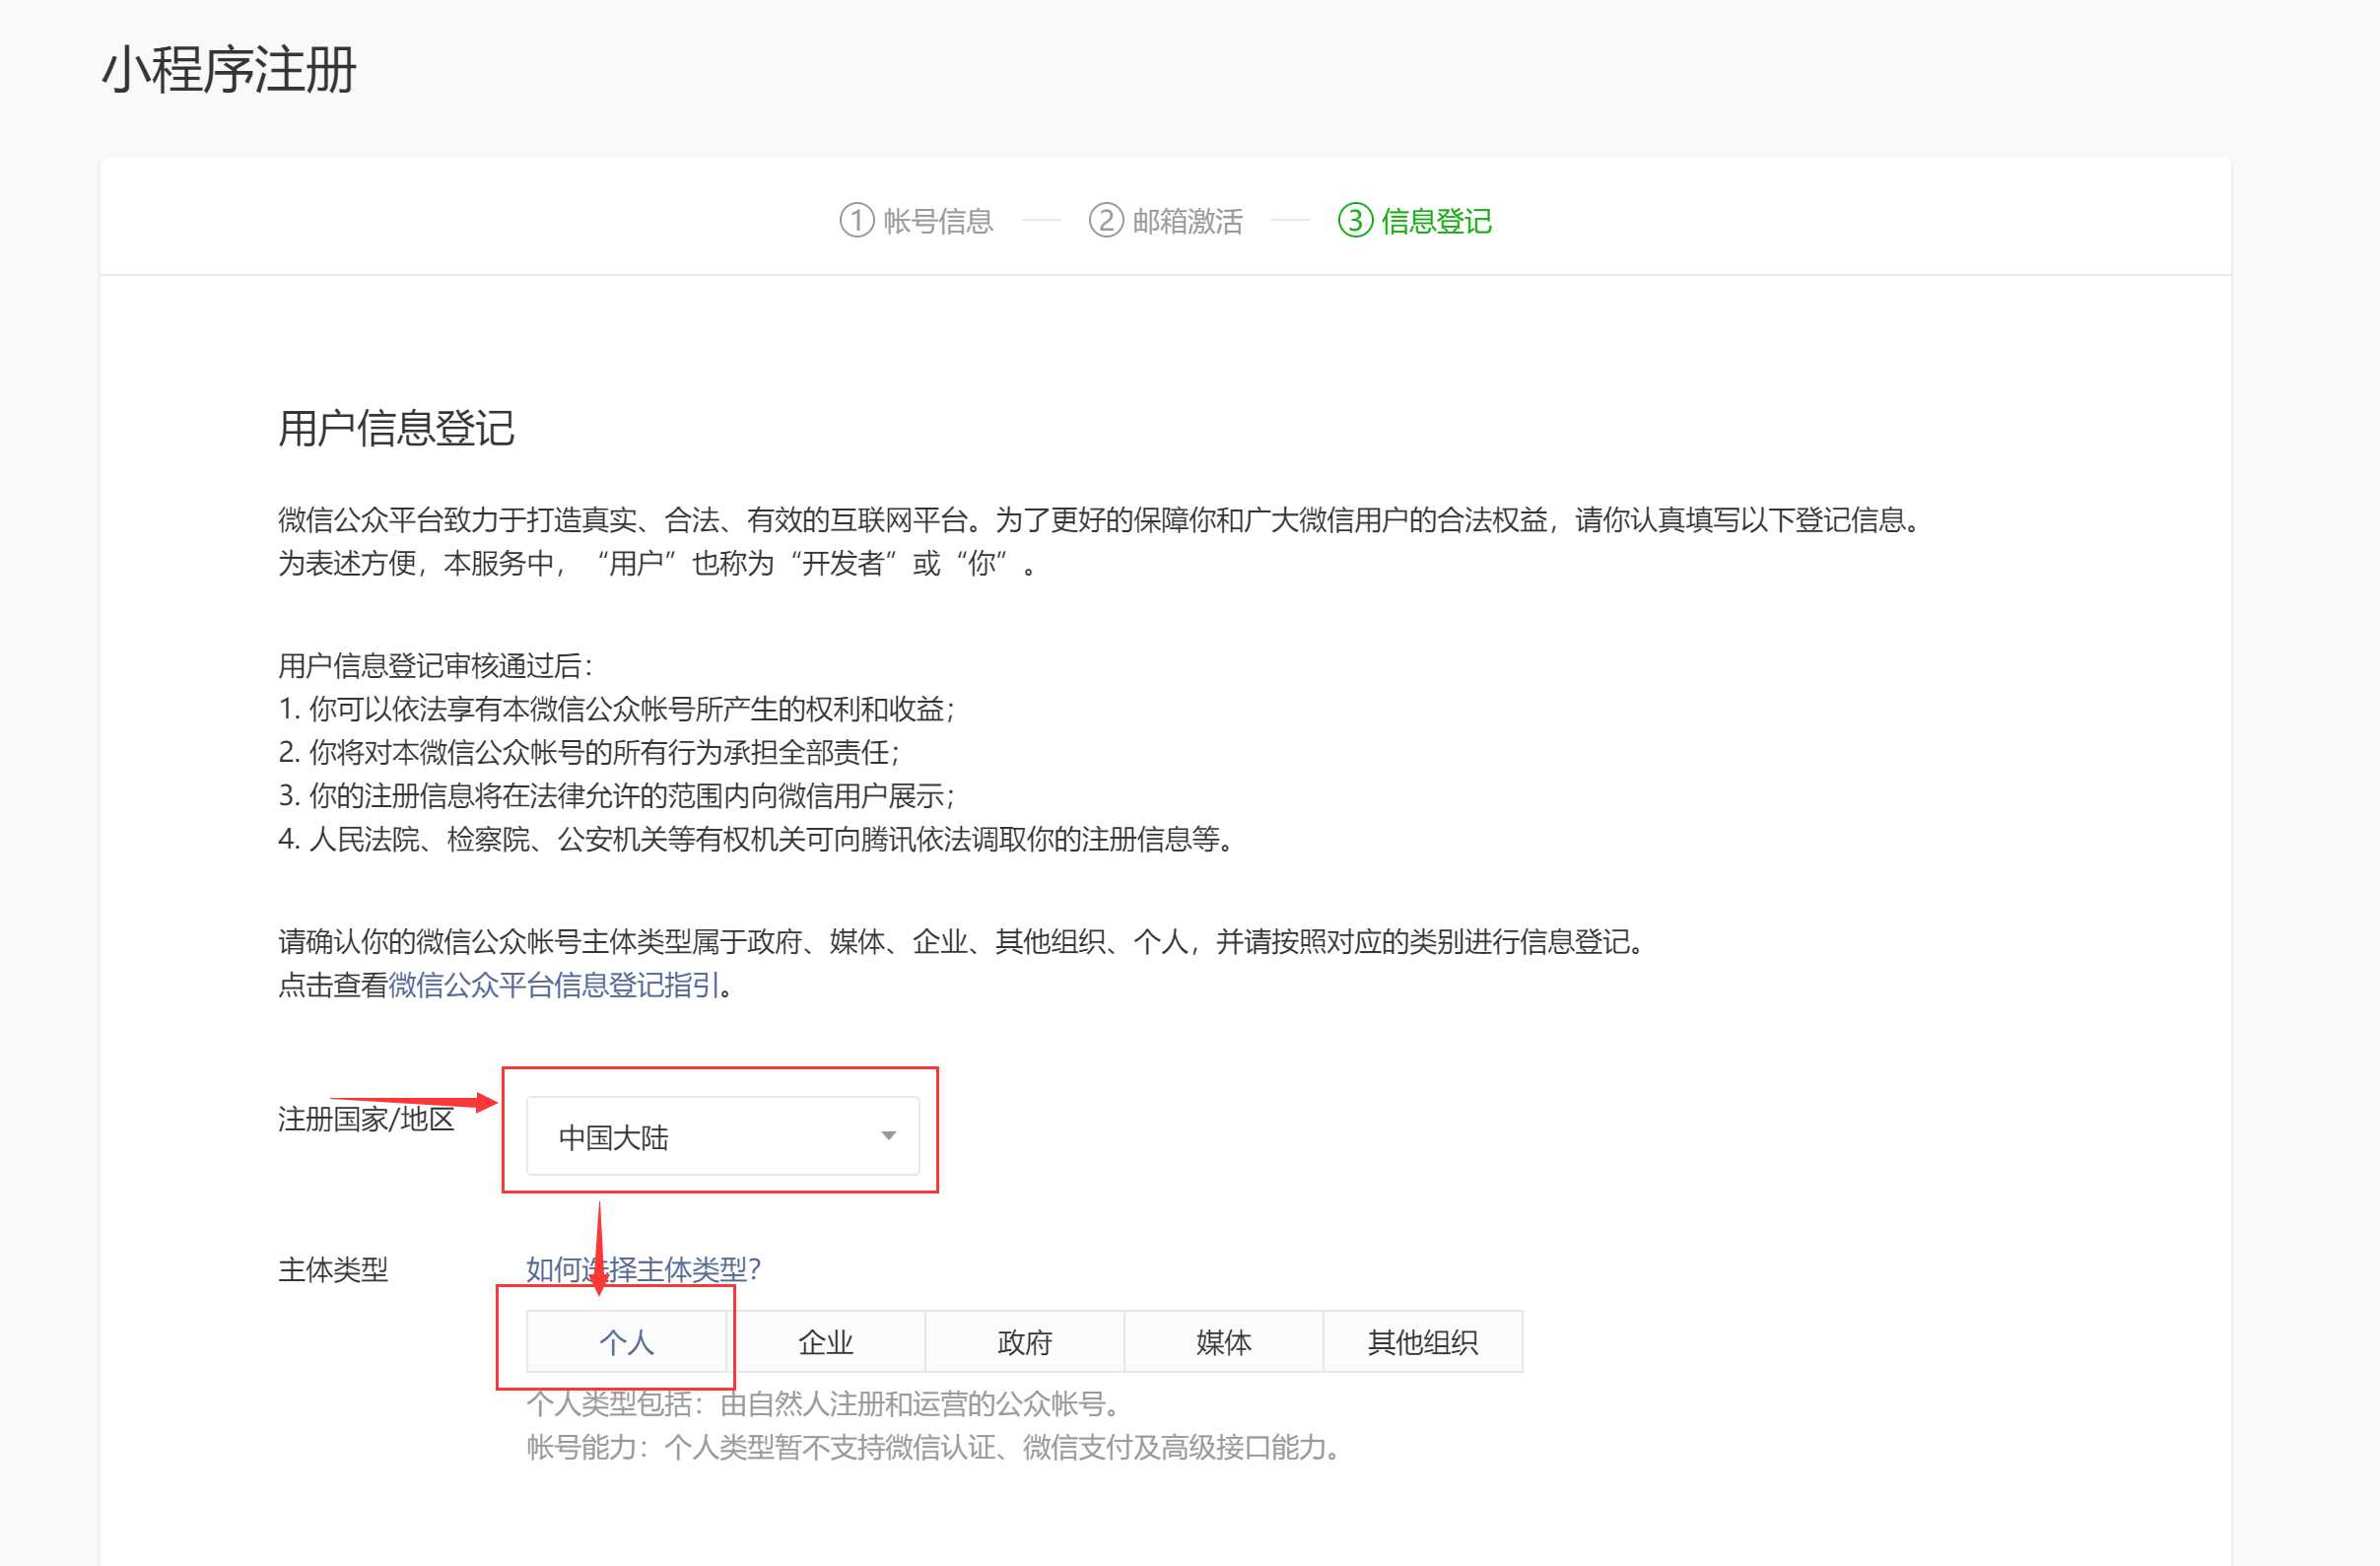Image resolution: width=2380 pixels, height=1566 pixels.
Task: Choose the 企业 subject type
Action: [x=825, y=1342]
